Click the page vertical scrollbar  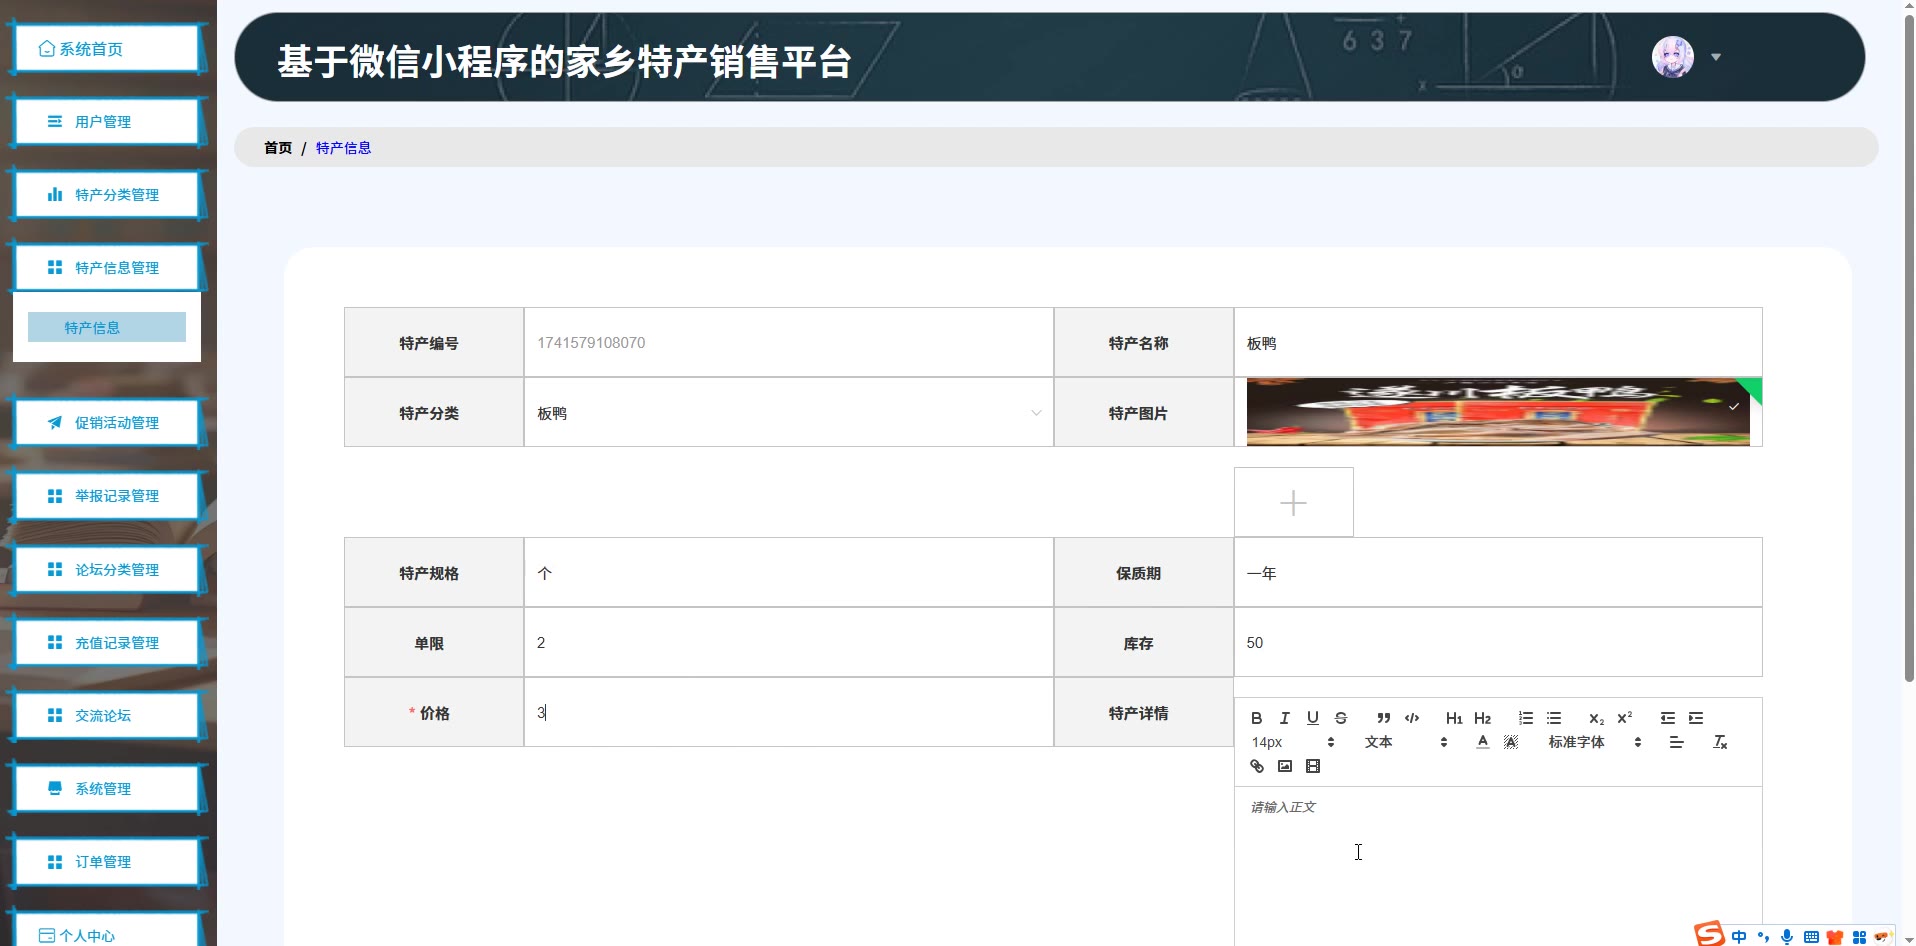(x=1909, y=350)
